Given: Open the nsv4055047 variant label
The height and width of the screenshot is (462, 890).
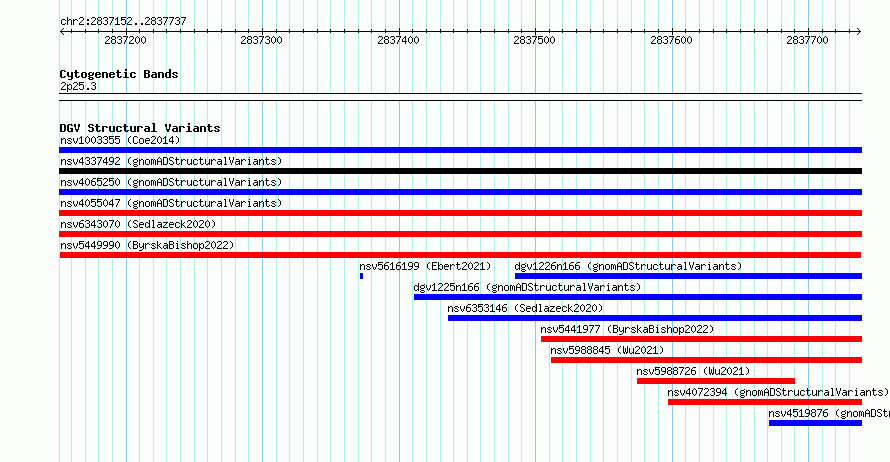Looking at the screenshot, I should [171, 203].
